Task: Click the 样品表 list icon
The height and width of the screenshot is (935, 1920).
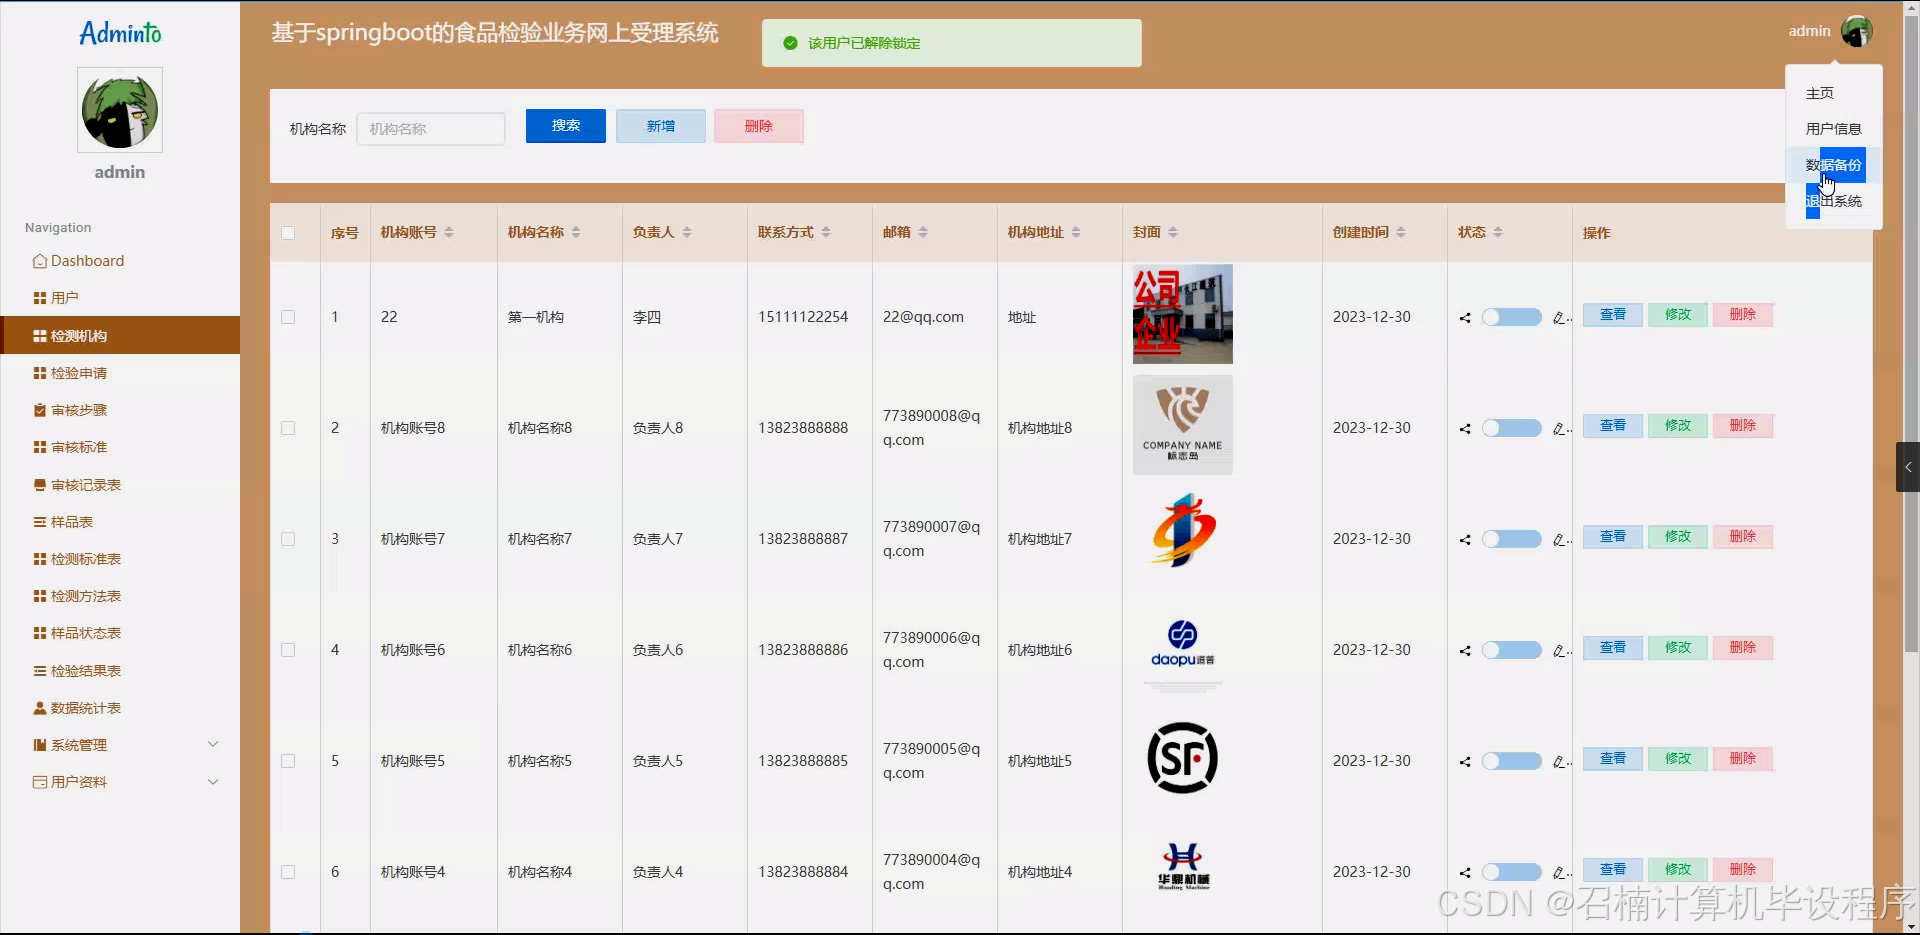Action: [x=40, y=522]
